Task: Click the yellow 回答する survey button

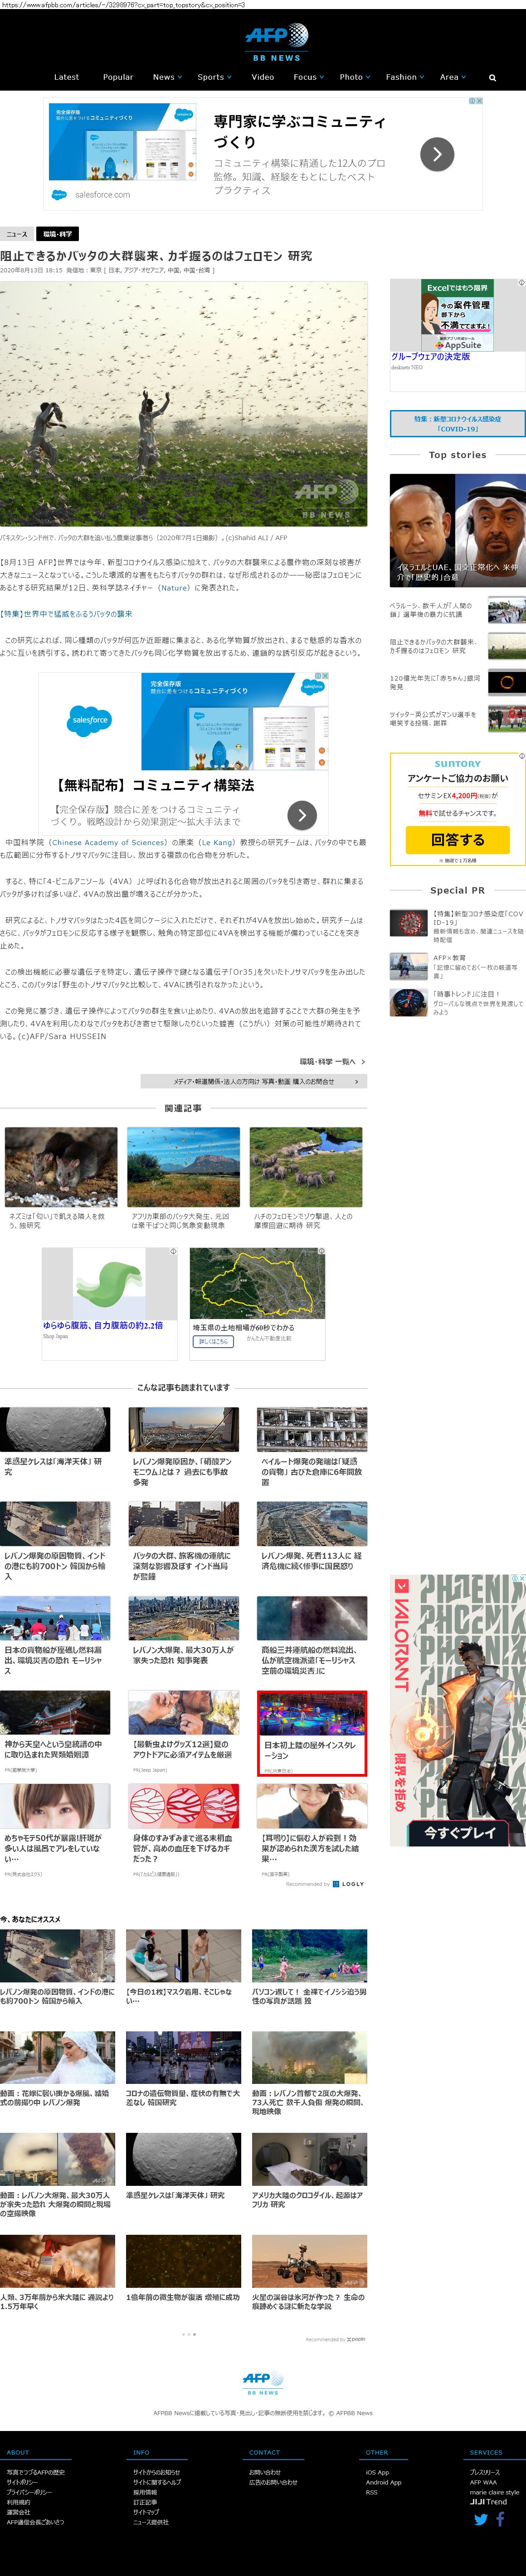Action: (x=457, y=839)
